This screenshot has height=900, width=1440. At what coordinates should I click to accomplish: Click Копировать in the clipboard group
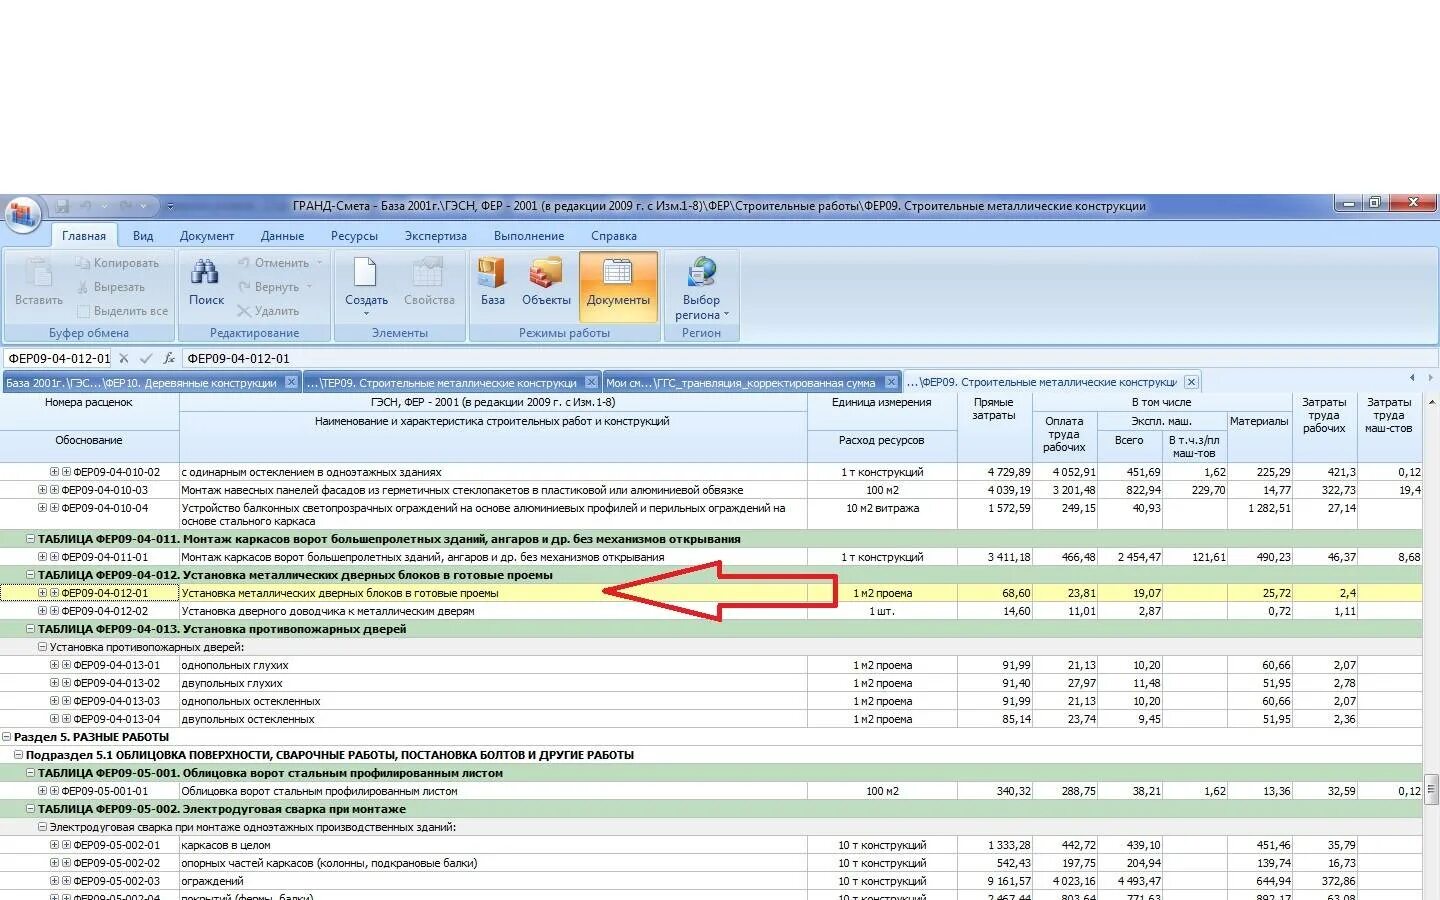(117, 263)
